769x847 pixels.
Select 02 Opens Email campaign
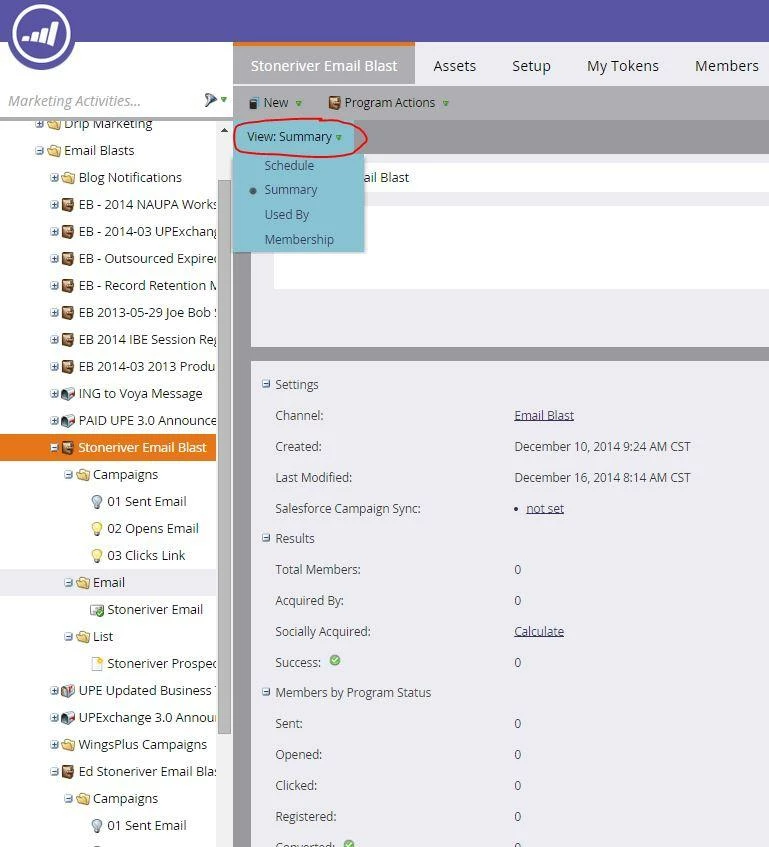click(x=153, y=528)
